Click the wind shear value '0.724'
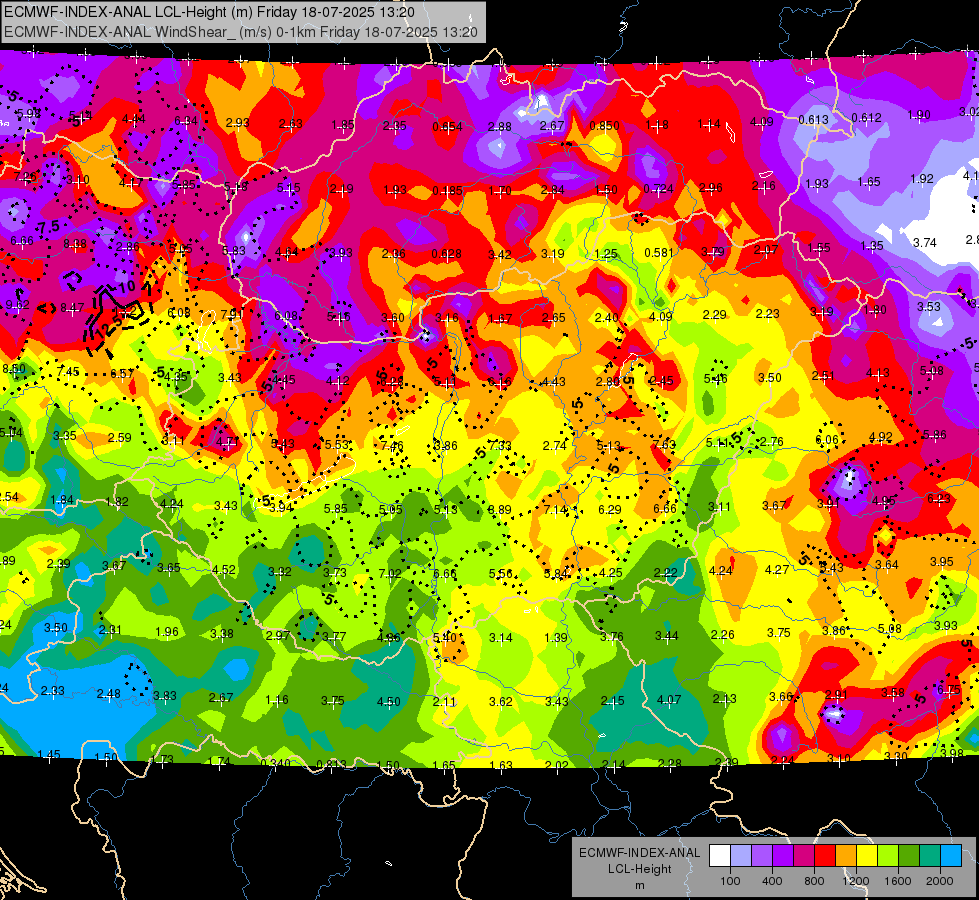This screenshot has height=900, width=979. click(x=658, y=189)
